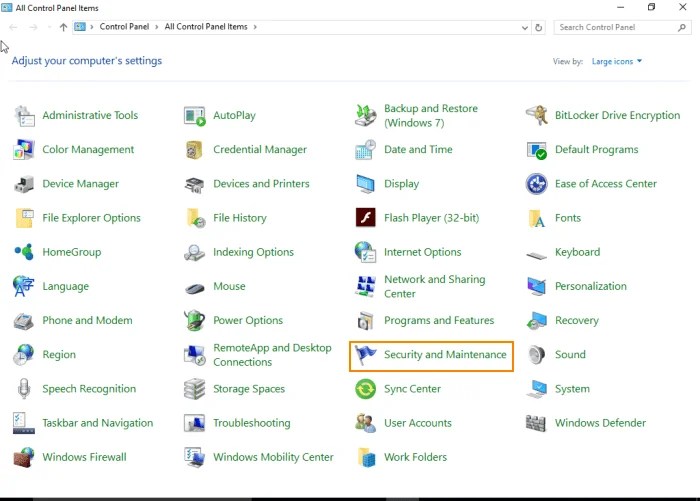
Task: Expand the Control Panel breadcrumb chevron
Action: [157, 27]
